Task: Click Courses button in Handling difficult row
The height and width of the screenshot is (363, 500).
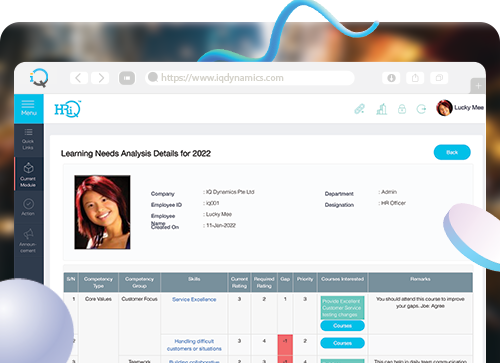Action: pos(342,343)
